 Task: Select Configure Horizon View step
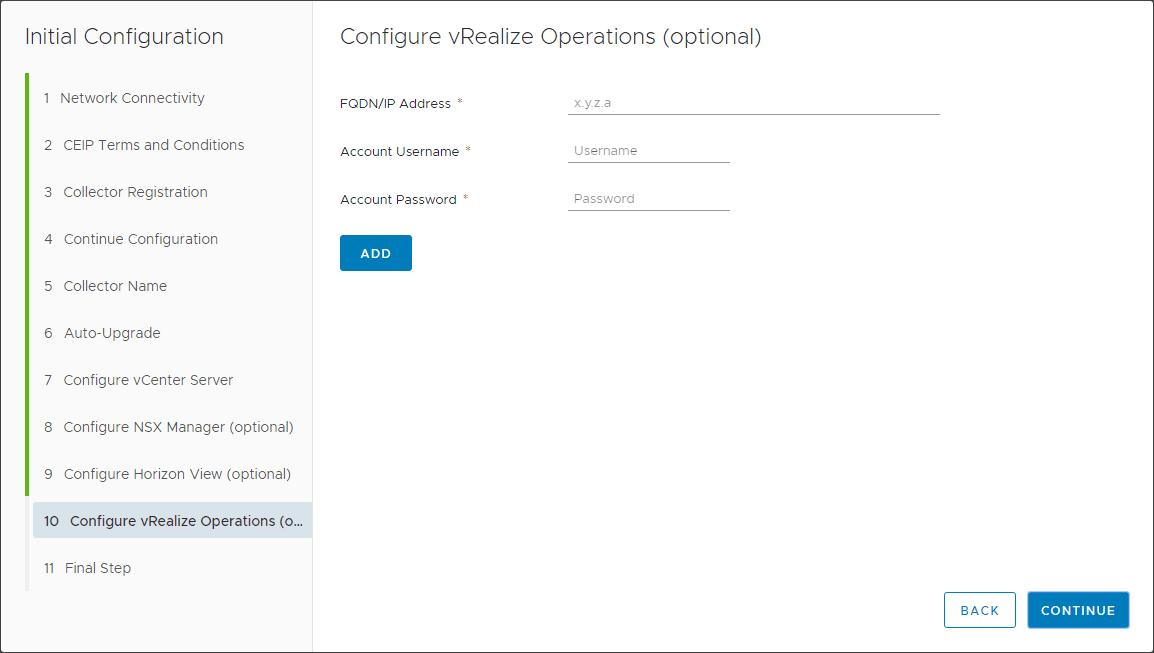pyautogui.click(x=177, y=474)
